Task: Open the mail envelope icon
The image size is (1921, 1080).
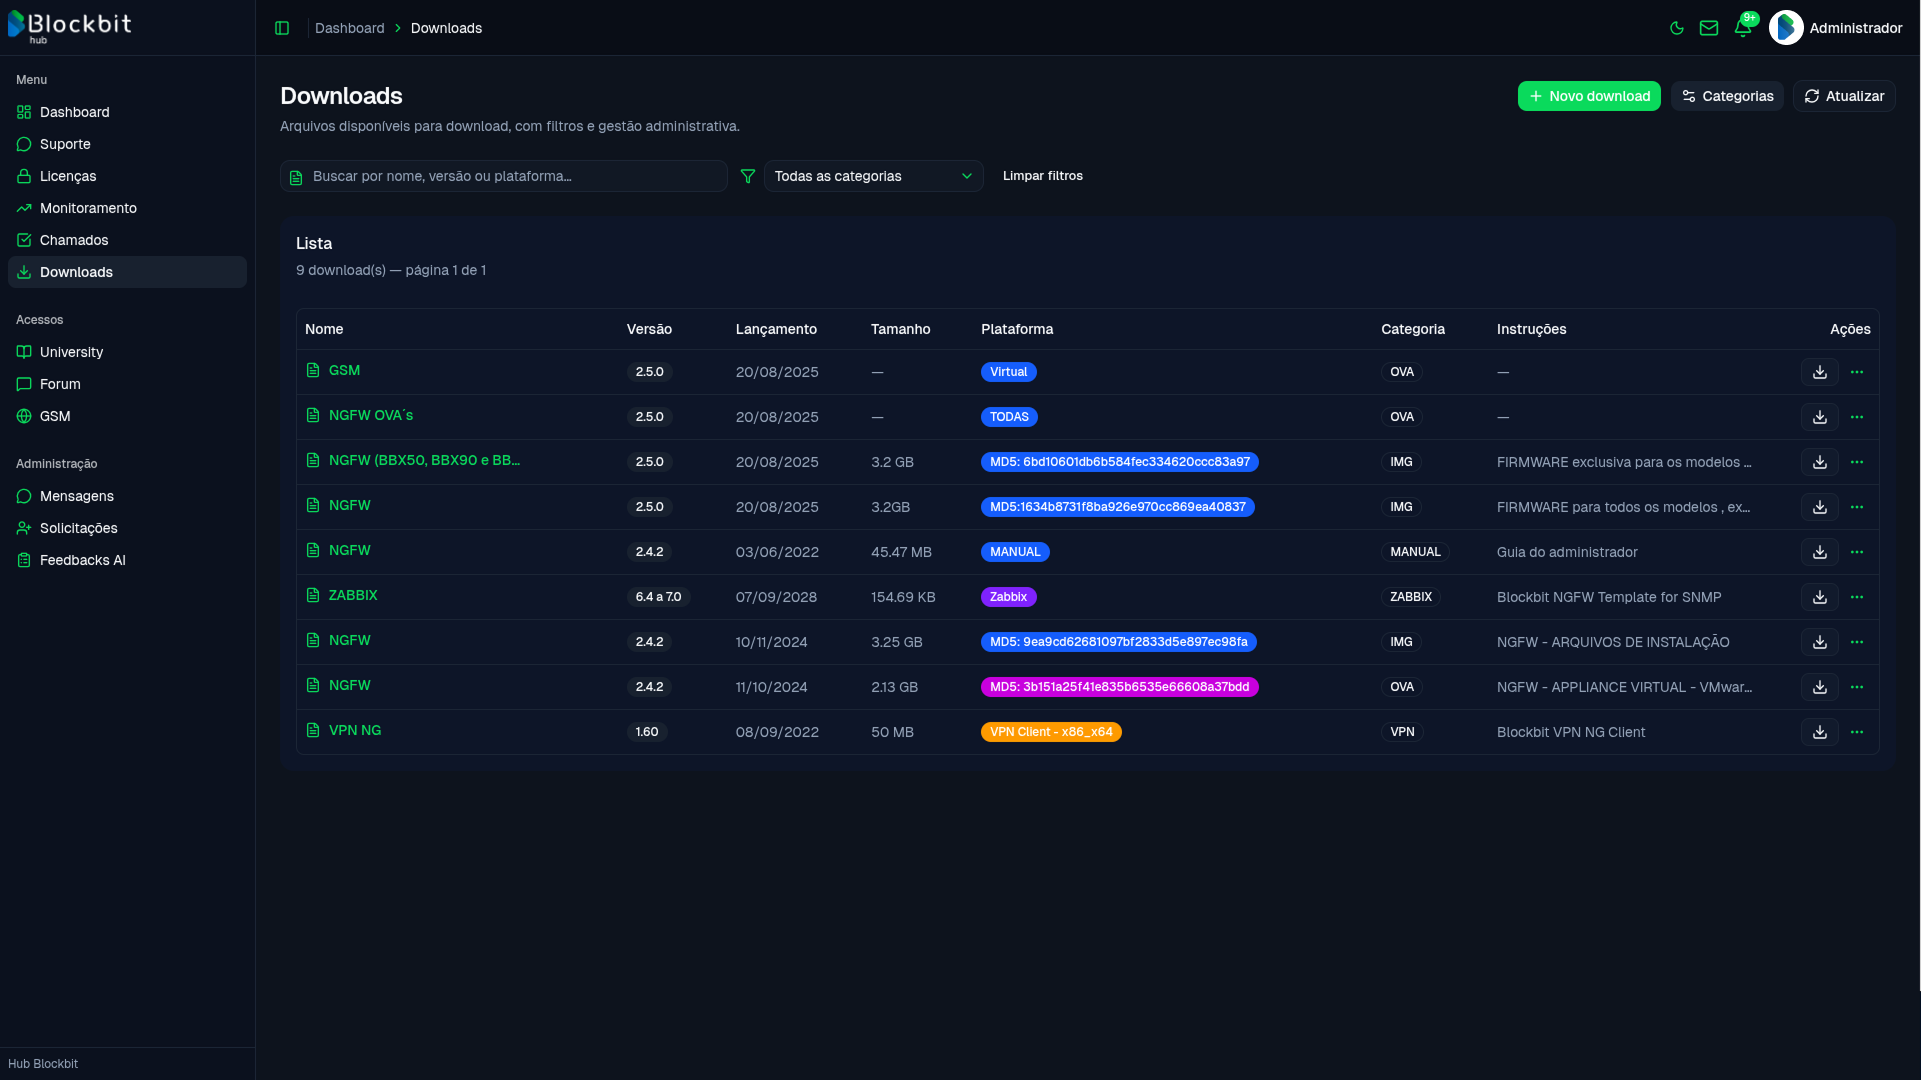Action: (1709, 28)
